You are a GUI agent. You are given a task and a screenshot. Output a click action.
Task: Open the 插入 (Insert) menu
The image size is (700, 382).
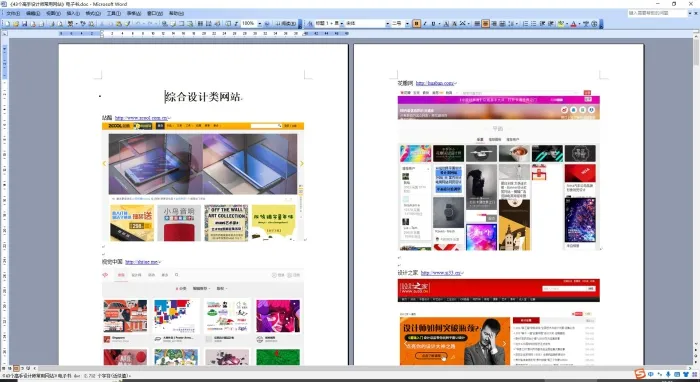73,13
